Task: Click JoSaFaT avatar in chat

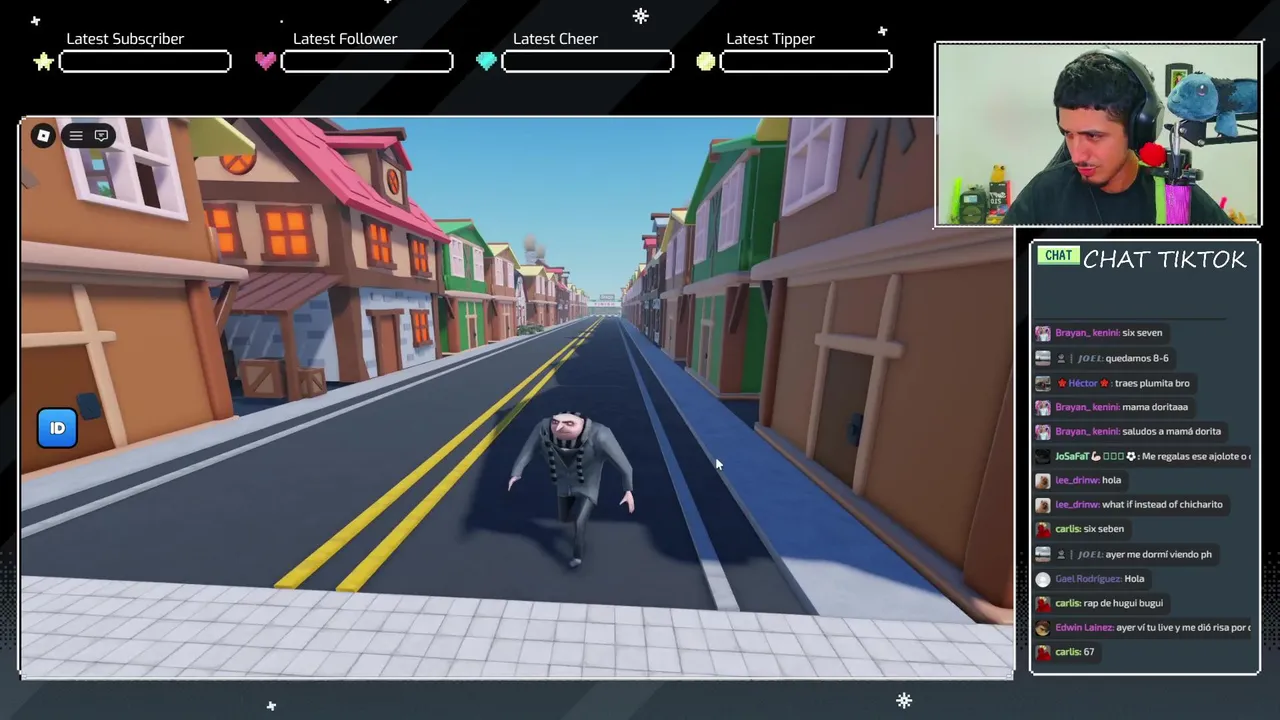Action: [1043, 456]
